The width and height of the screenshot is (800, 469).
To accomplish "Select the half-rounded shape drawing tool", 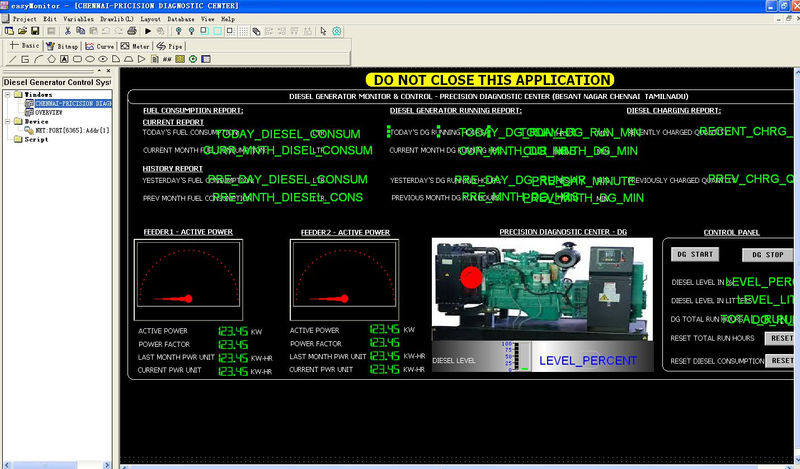I will coord(116,59).
